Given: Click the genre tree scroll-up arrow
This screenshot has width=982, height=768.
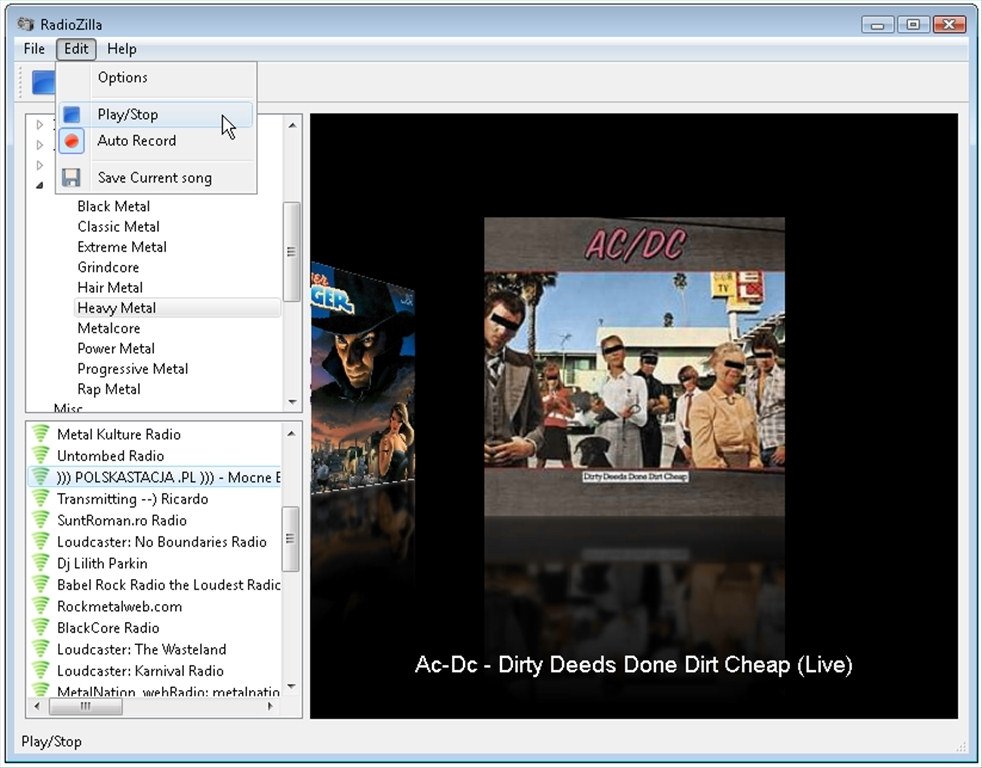Looking at the screenshot, I should [x=292, y=125].
